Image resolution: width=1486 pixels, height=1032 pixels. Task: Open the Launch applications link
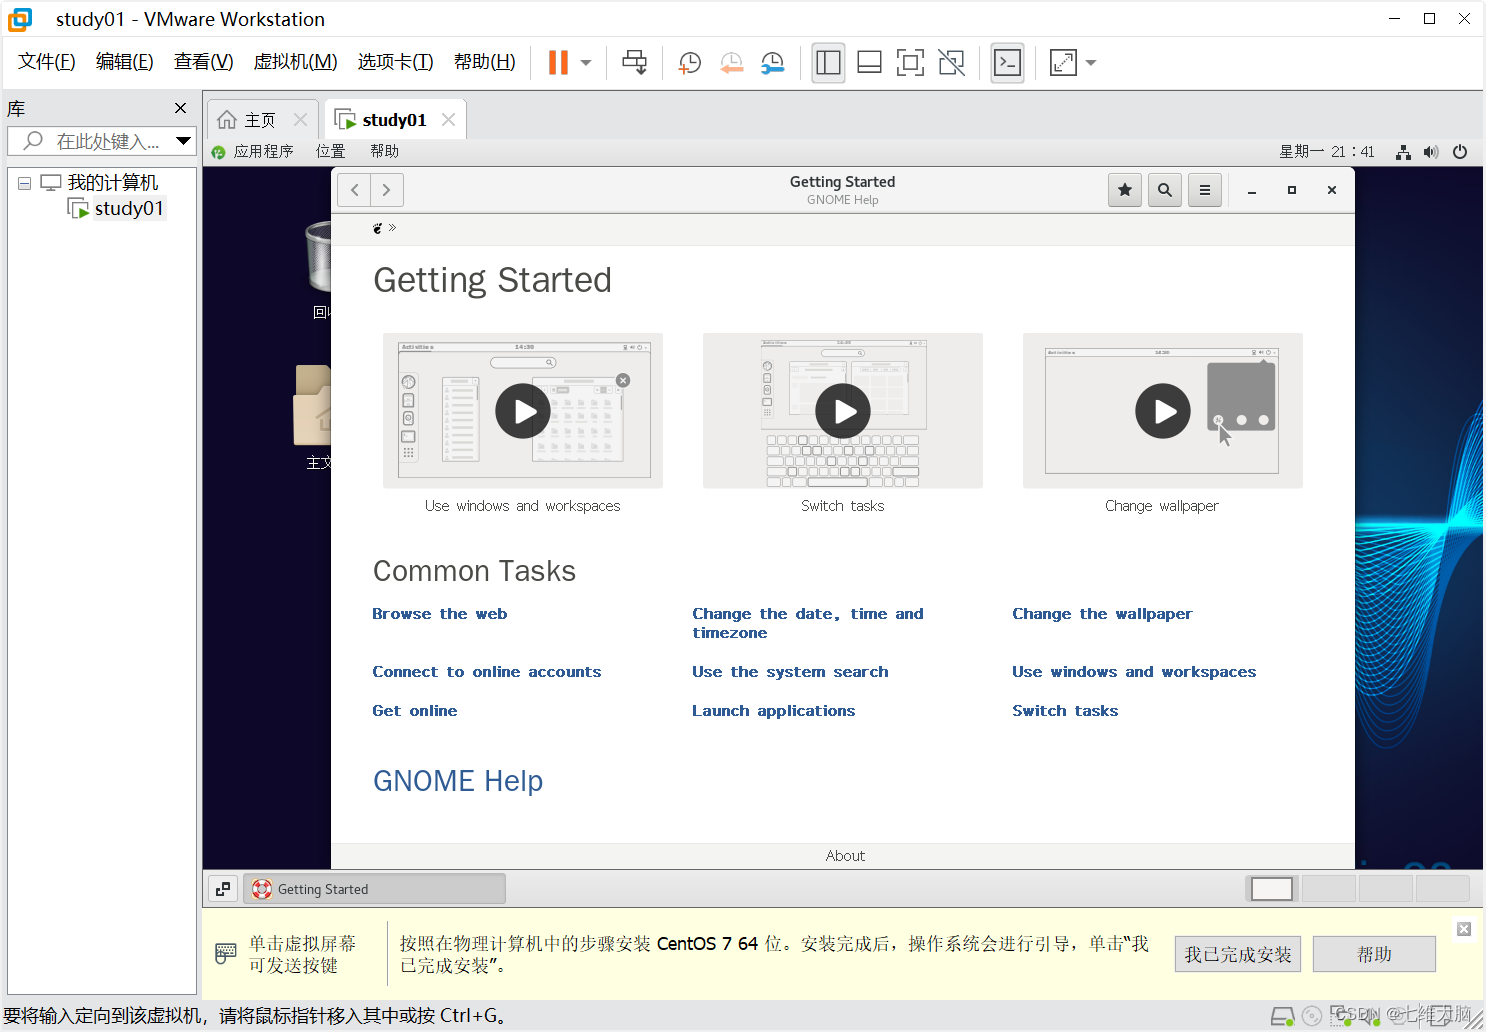click(x=774, y=711)
